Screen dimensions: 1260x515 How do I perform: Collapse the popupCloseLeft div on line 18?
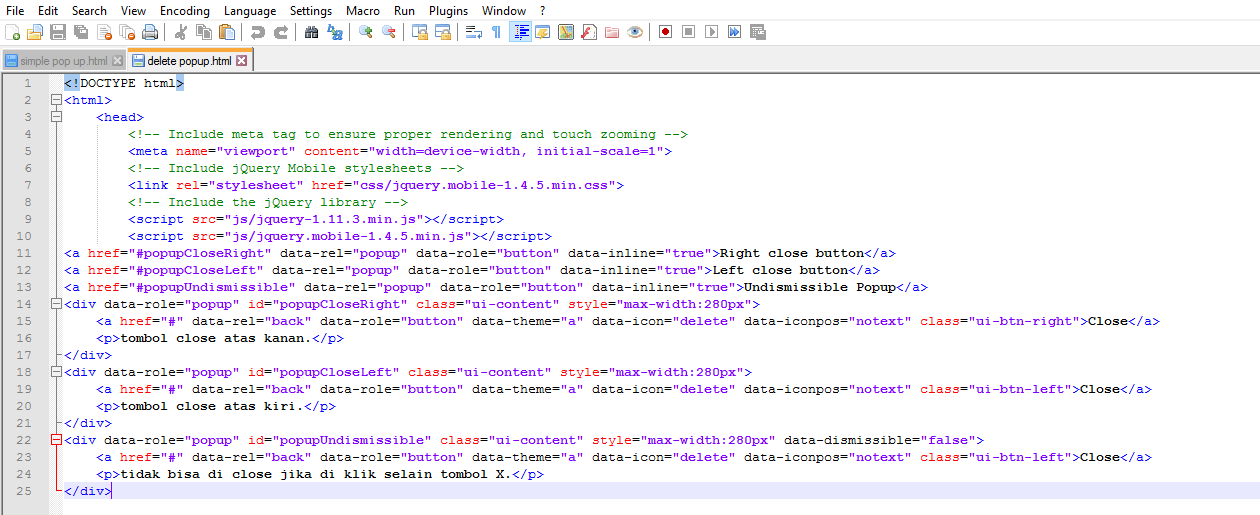[x=56, y=372]
